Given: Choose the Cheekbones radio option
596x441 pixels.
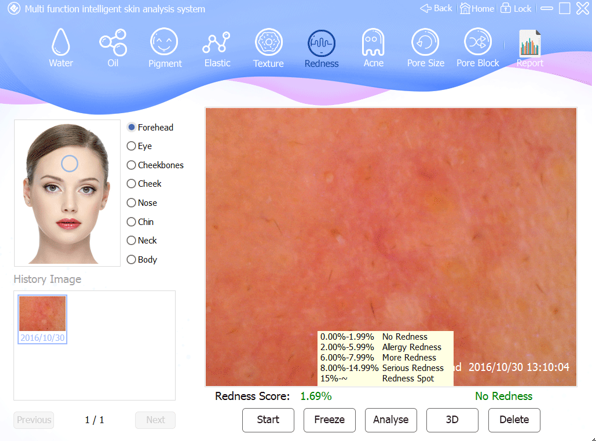Looking at the screenshot, I should click(131, 165).
